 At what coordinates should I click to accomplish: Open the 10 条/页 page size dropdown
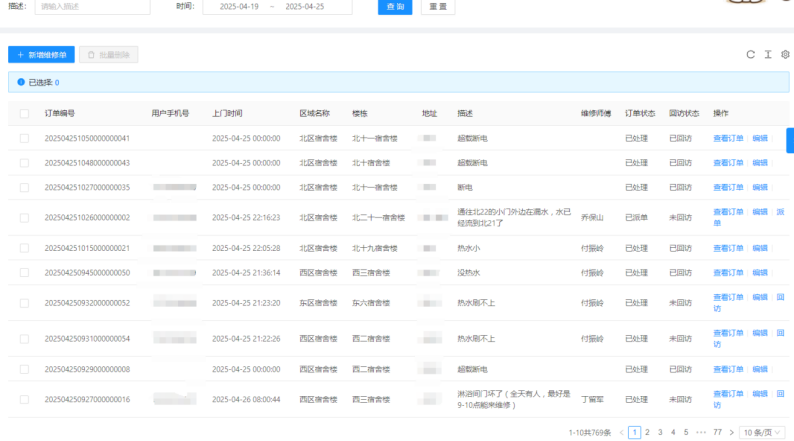(762, 432)
